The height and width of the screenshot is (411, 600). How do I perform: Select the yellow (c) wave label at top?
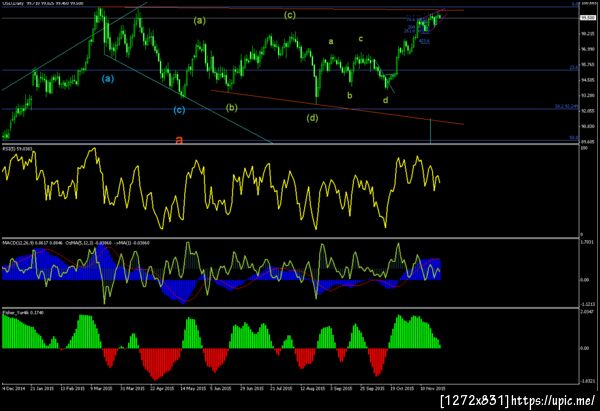pos(290,15)
